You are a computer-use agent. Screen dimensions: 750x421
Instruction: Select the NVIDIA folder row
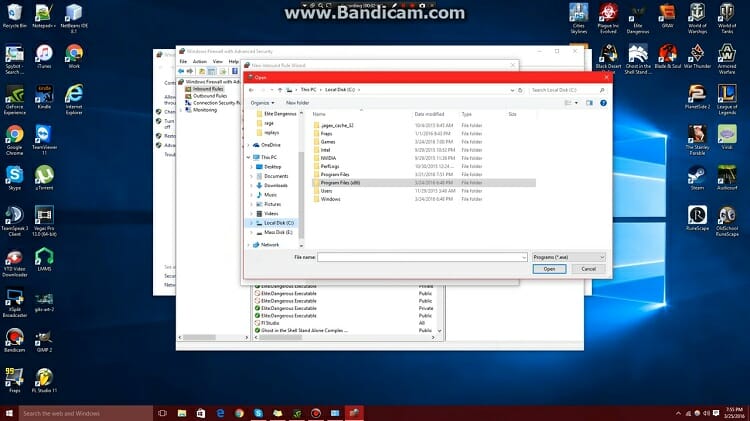(x=424, y=158)
